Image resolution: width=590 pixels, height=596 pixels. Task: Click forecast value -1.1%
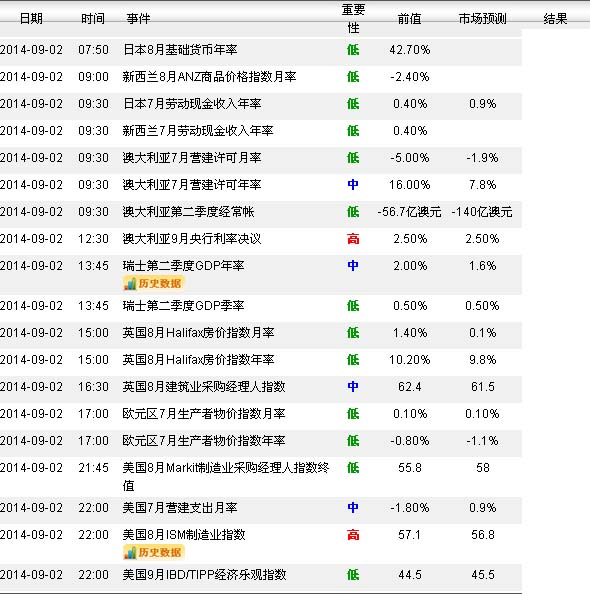click(482, 441)
